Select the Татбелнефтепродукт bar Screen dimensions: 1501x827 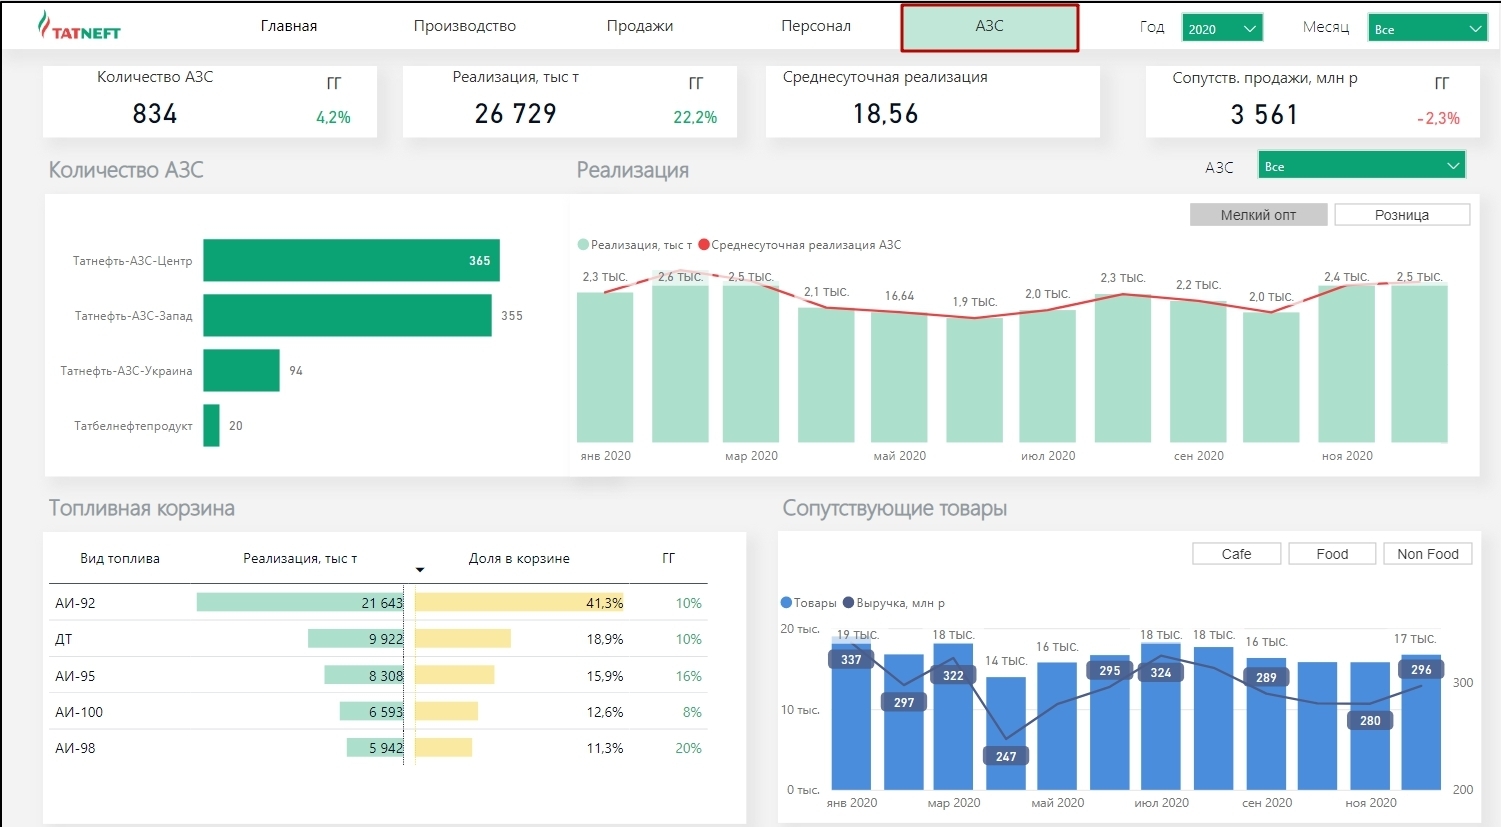211,425
